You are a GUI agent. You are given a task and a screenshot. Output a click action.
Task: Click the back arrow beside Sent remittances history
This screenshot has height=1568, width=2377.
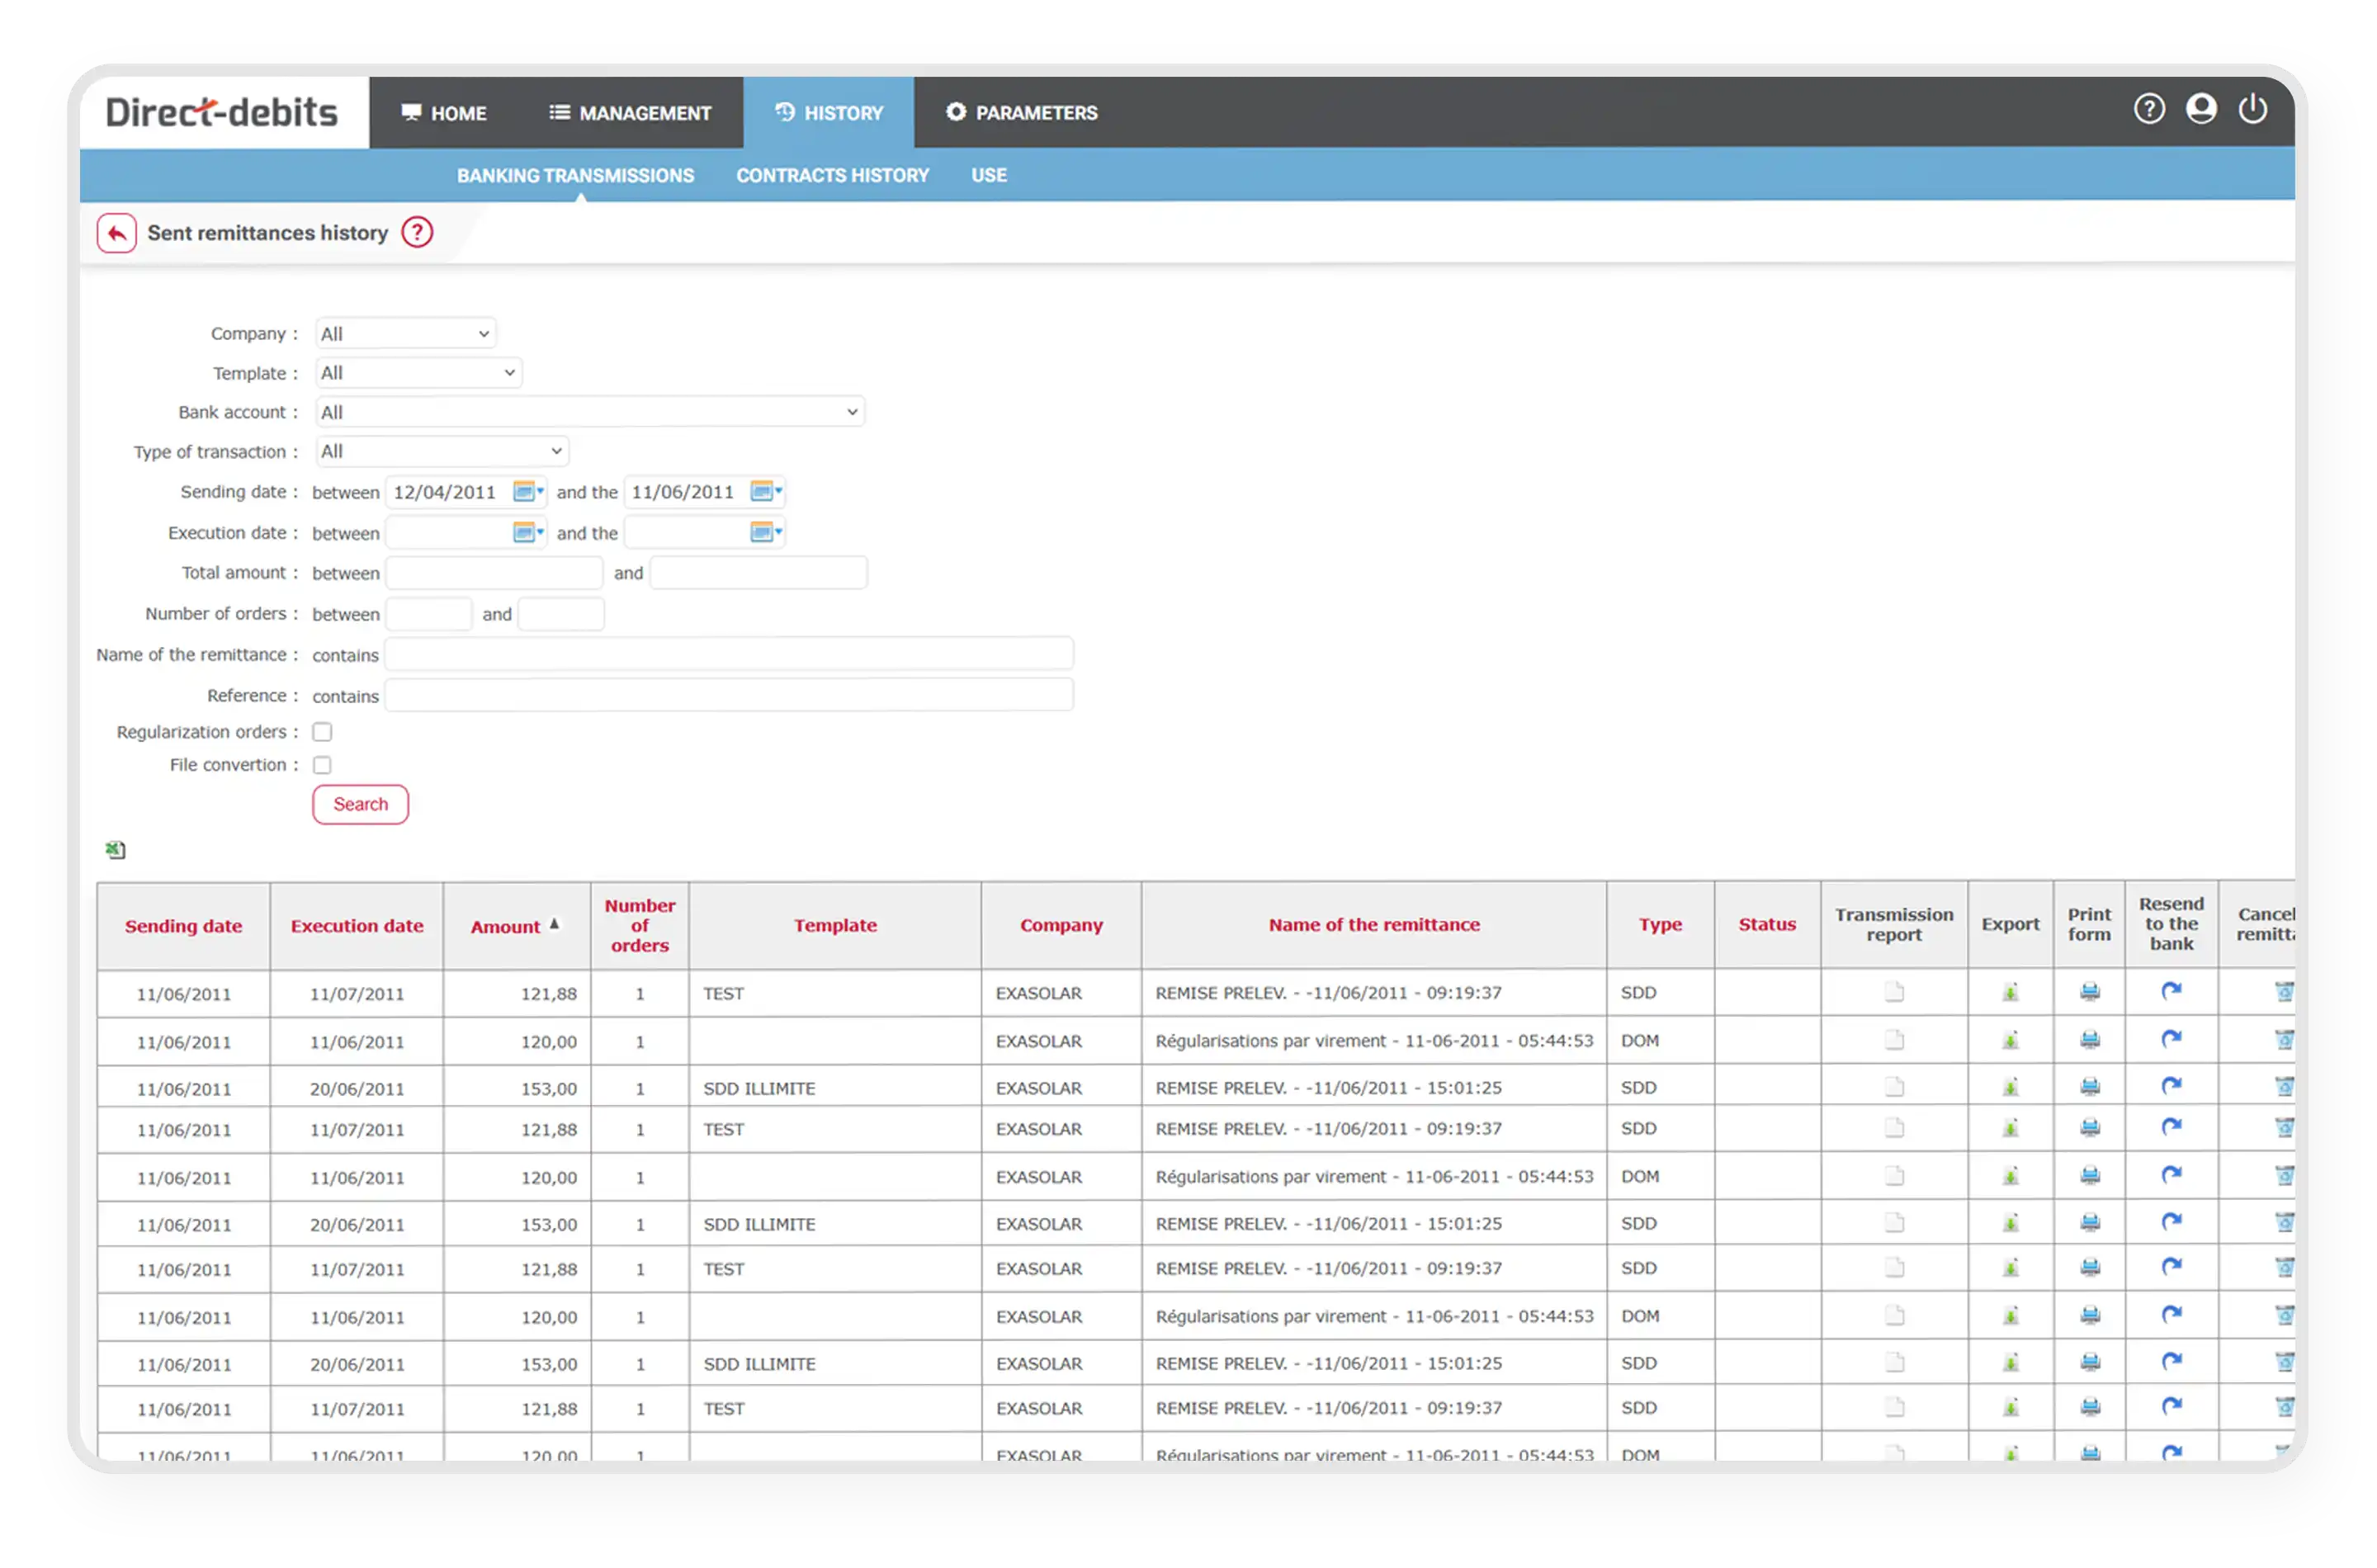tap(117, 233)
